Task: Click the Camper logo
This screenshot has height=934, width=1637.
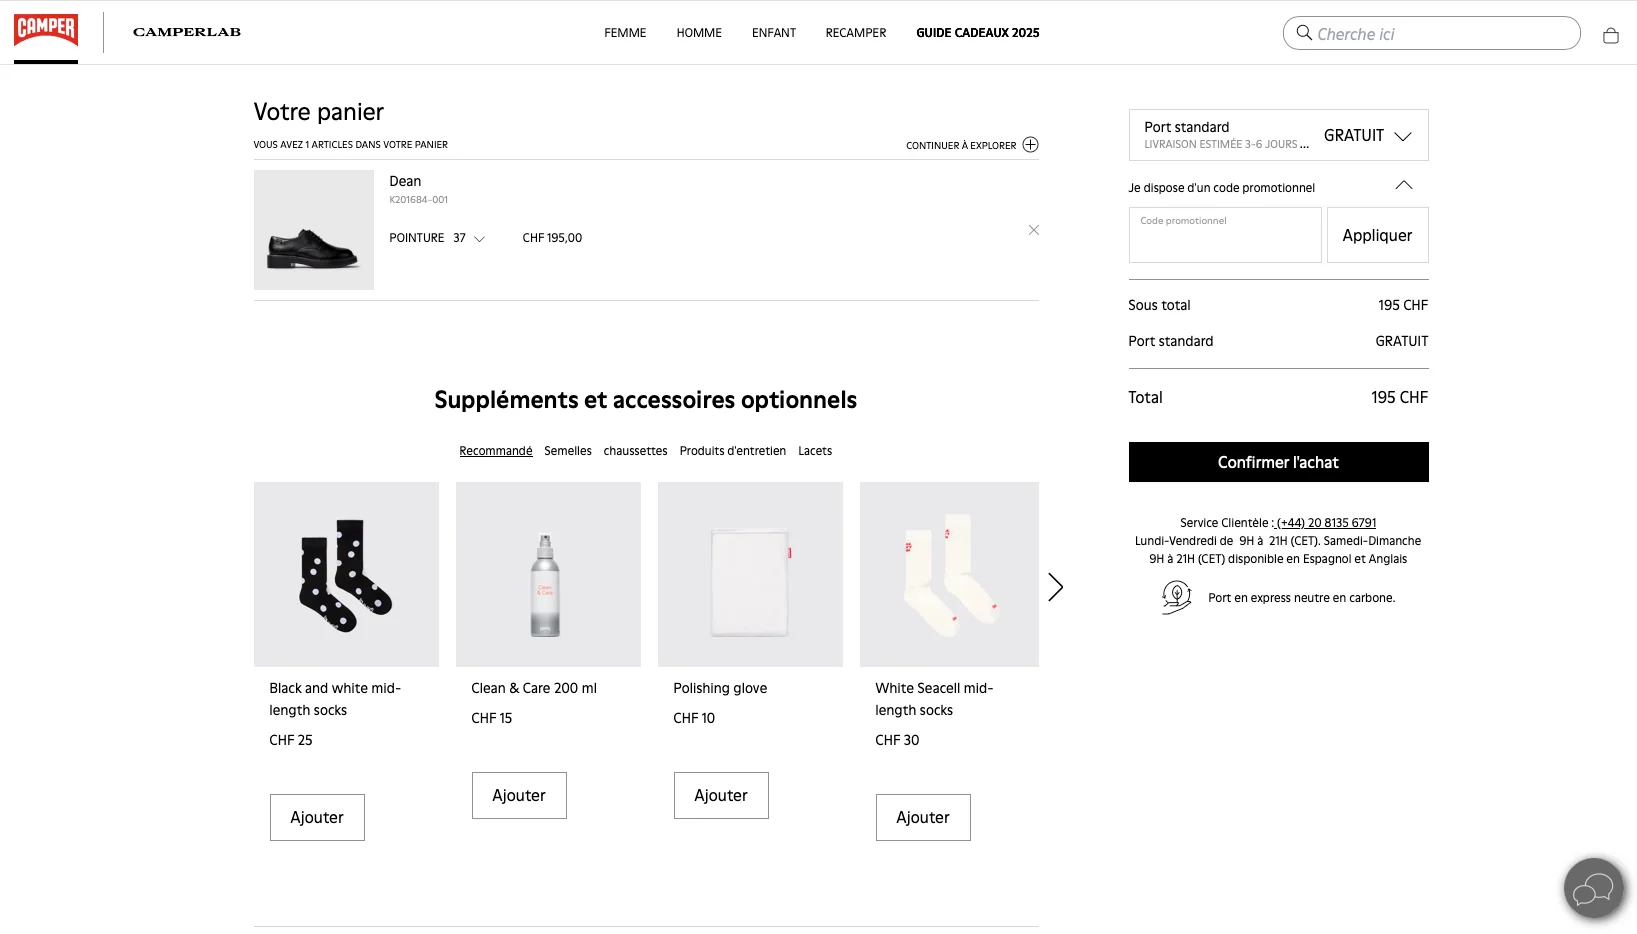Action: tap(46, 31)
